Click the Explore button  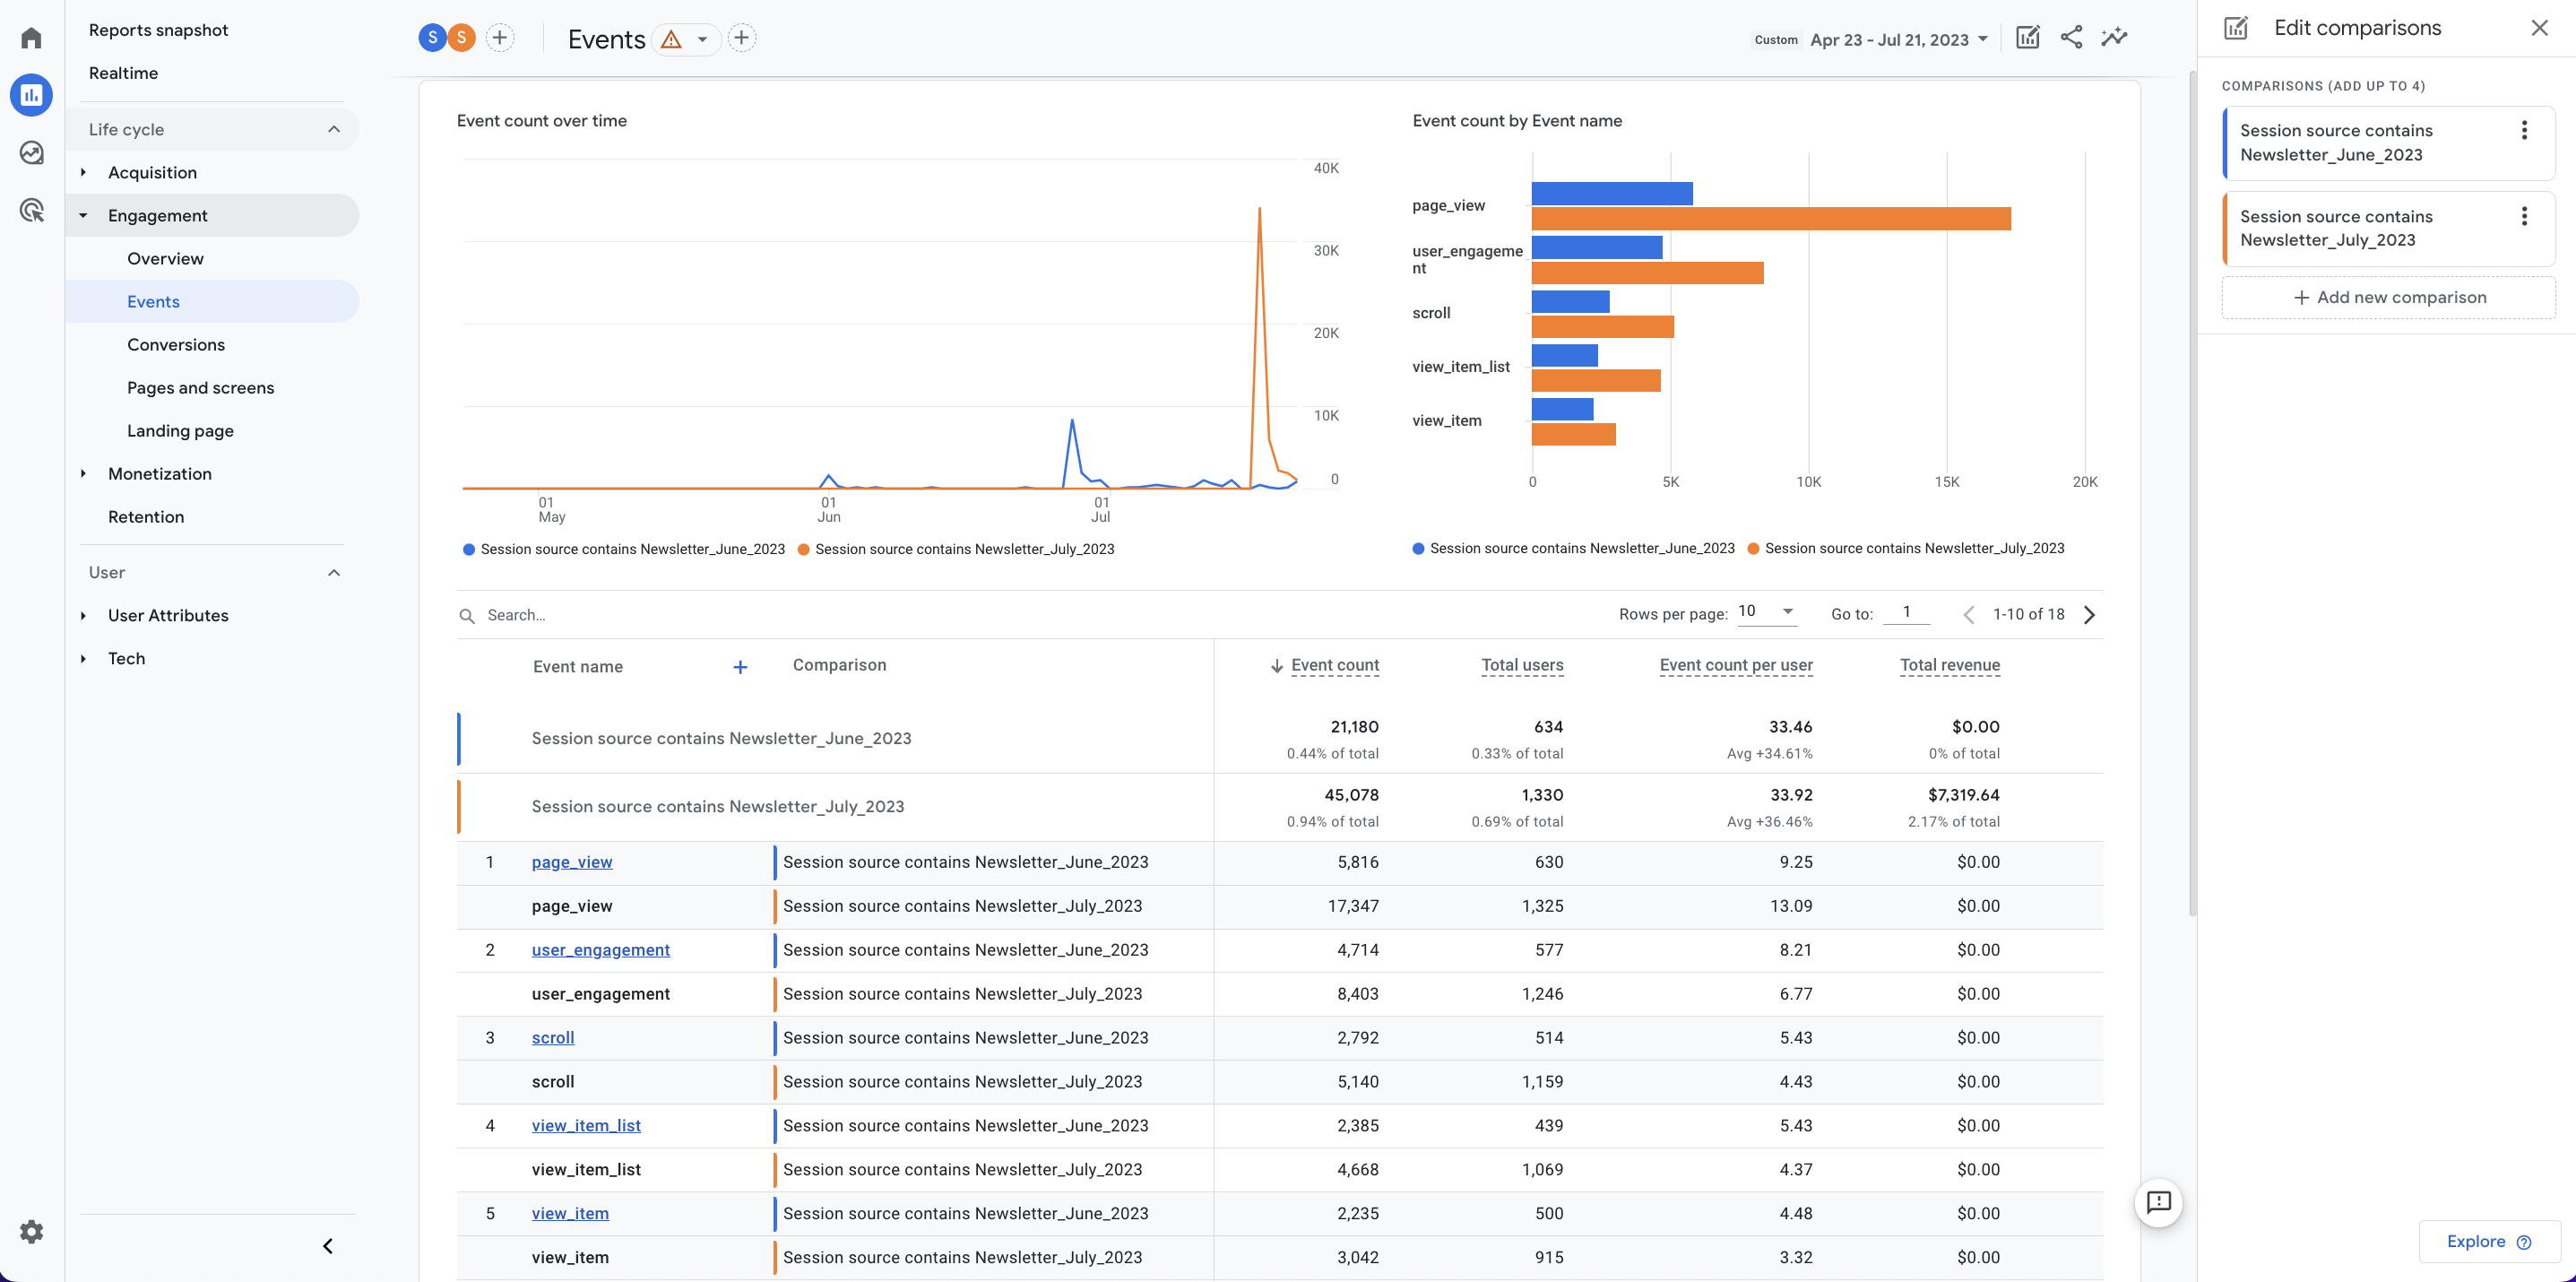click(x=2488, y=1241)
